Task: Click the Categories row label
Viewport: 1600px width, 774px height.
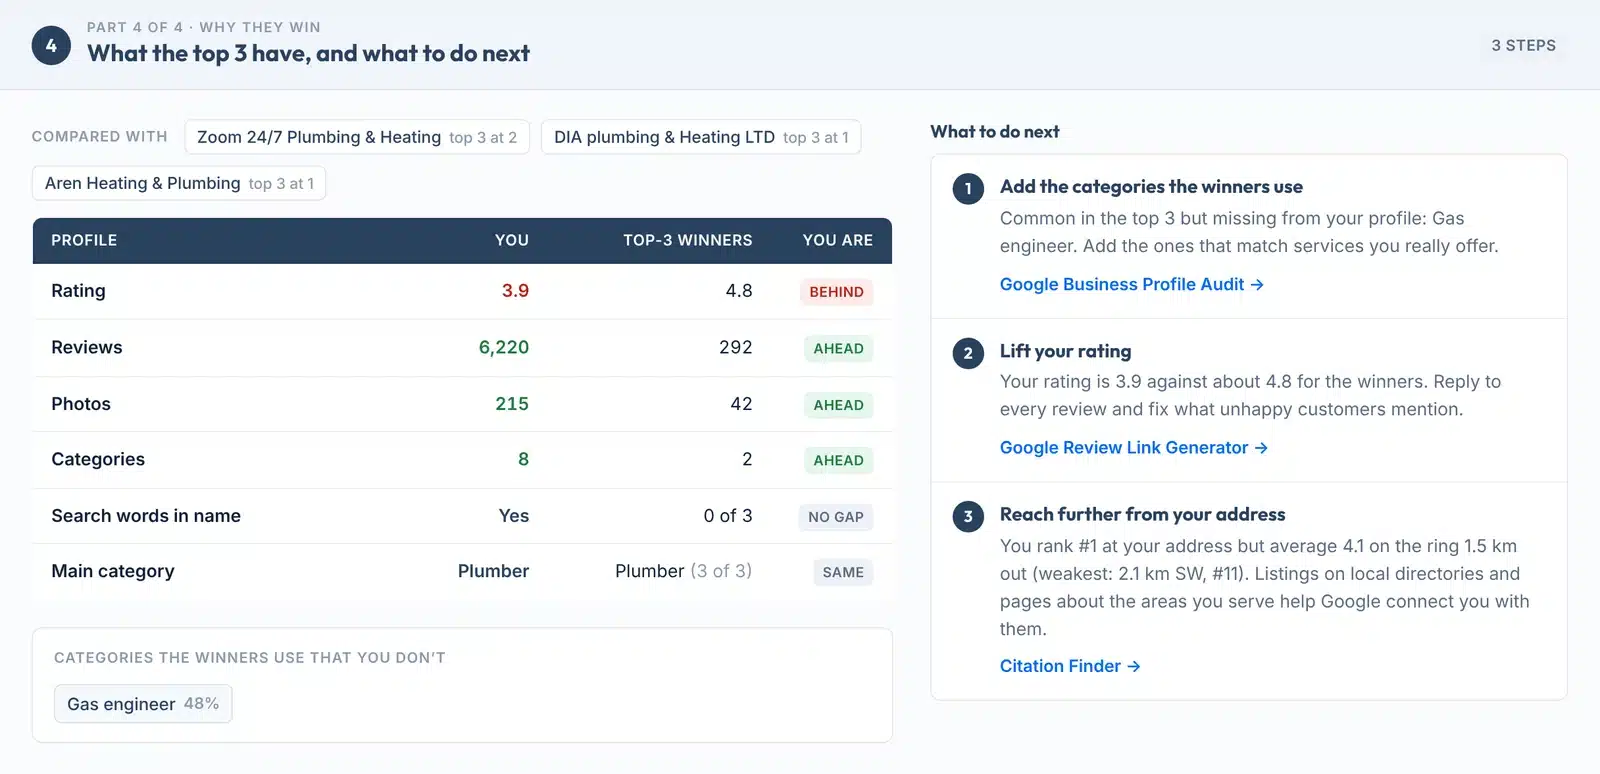Action: [x=98, y=459]
